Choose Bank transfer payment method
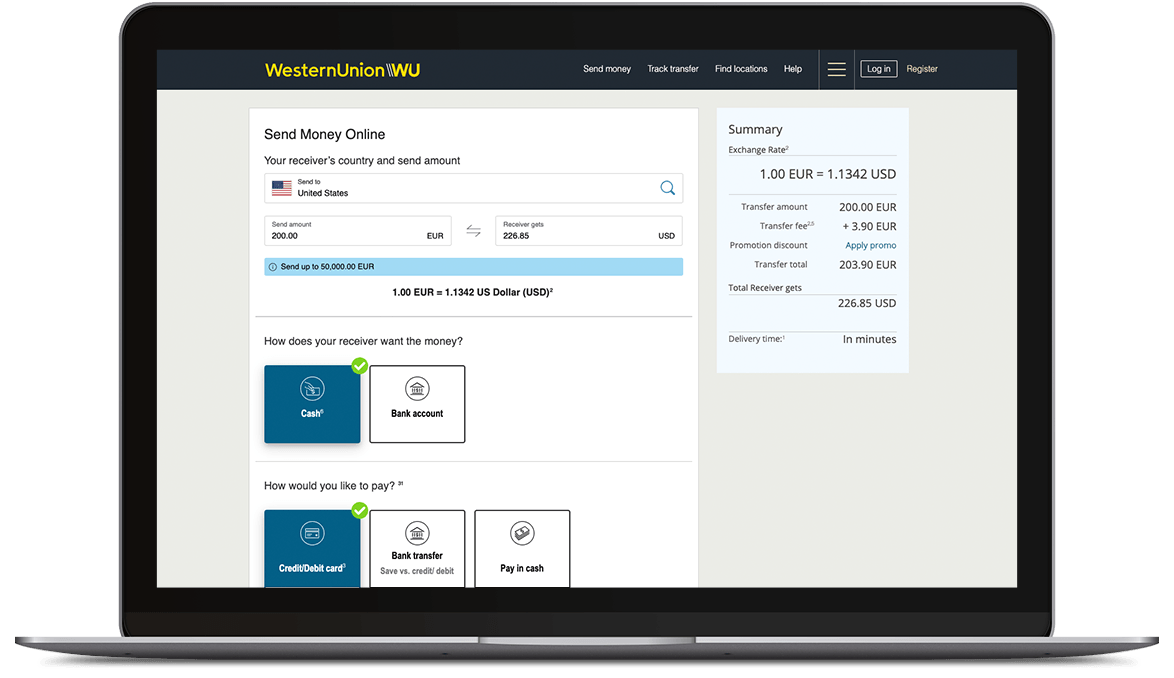The height and width of the screenshot is (678, 1174). [417, 549]
